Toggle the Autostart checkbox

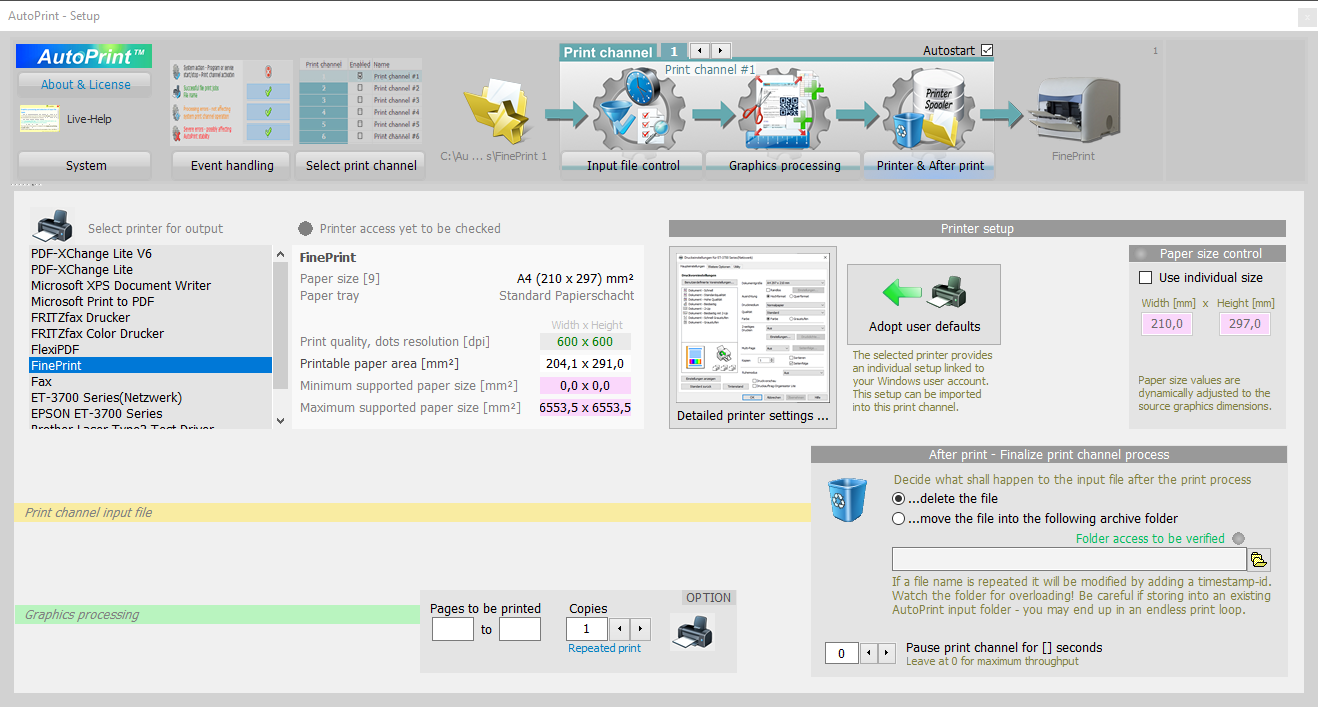[987, 50]
